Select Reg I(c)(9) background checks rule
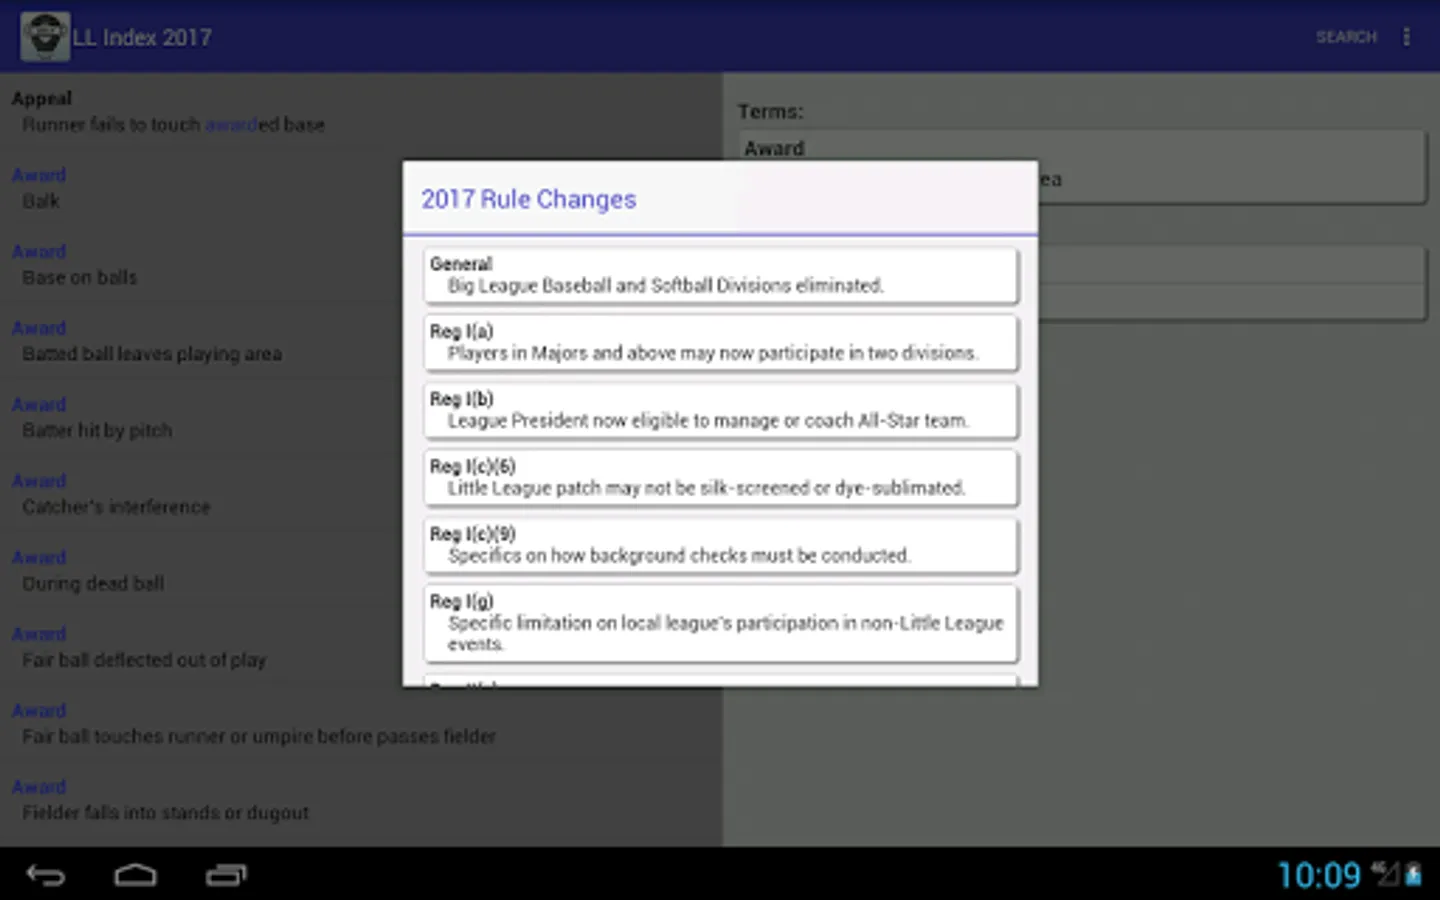1440x900 pixels. coord(721,545)
